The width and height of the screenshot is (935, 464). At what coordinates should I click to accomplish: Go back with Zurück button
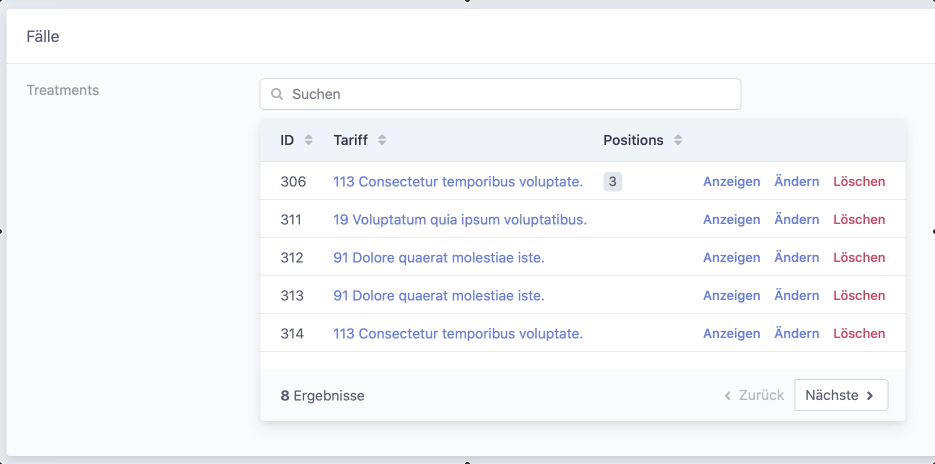click(754, 395)
